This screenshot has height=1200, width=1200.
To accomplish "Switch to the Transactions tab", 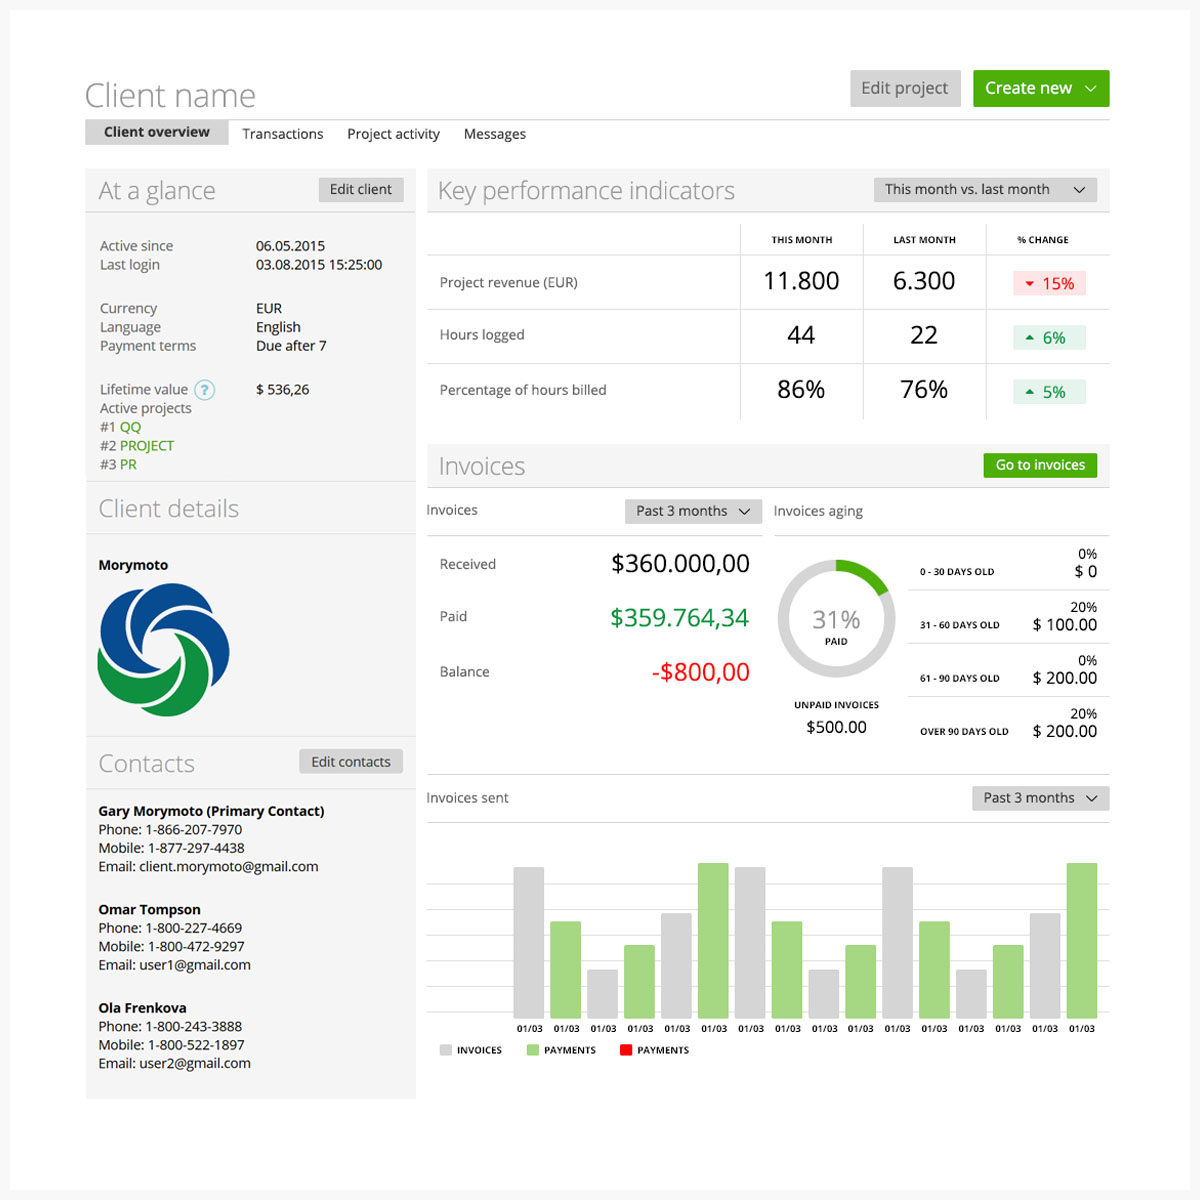I will click(x=282, y=134).
